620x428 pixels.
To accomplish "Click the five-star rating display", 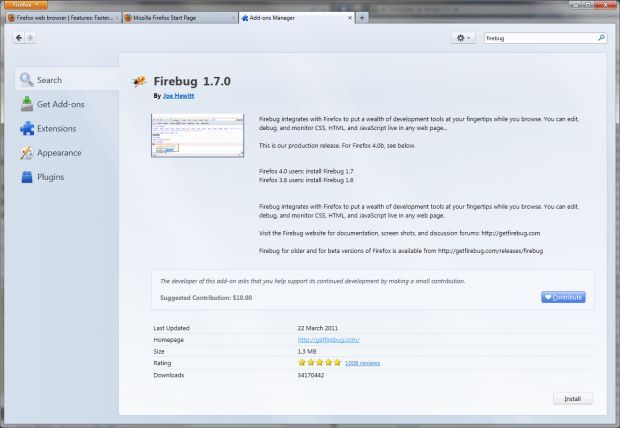I will [319, 363].
